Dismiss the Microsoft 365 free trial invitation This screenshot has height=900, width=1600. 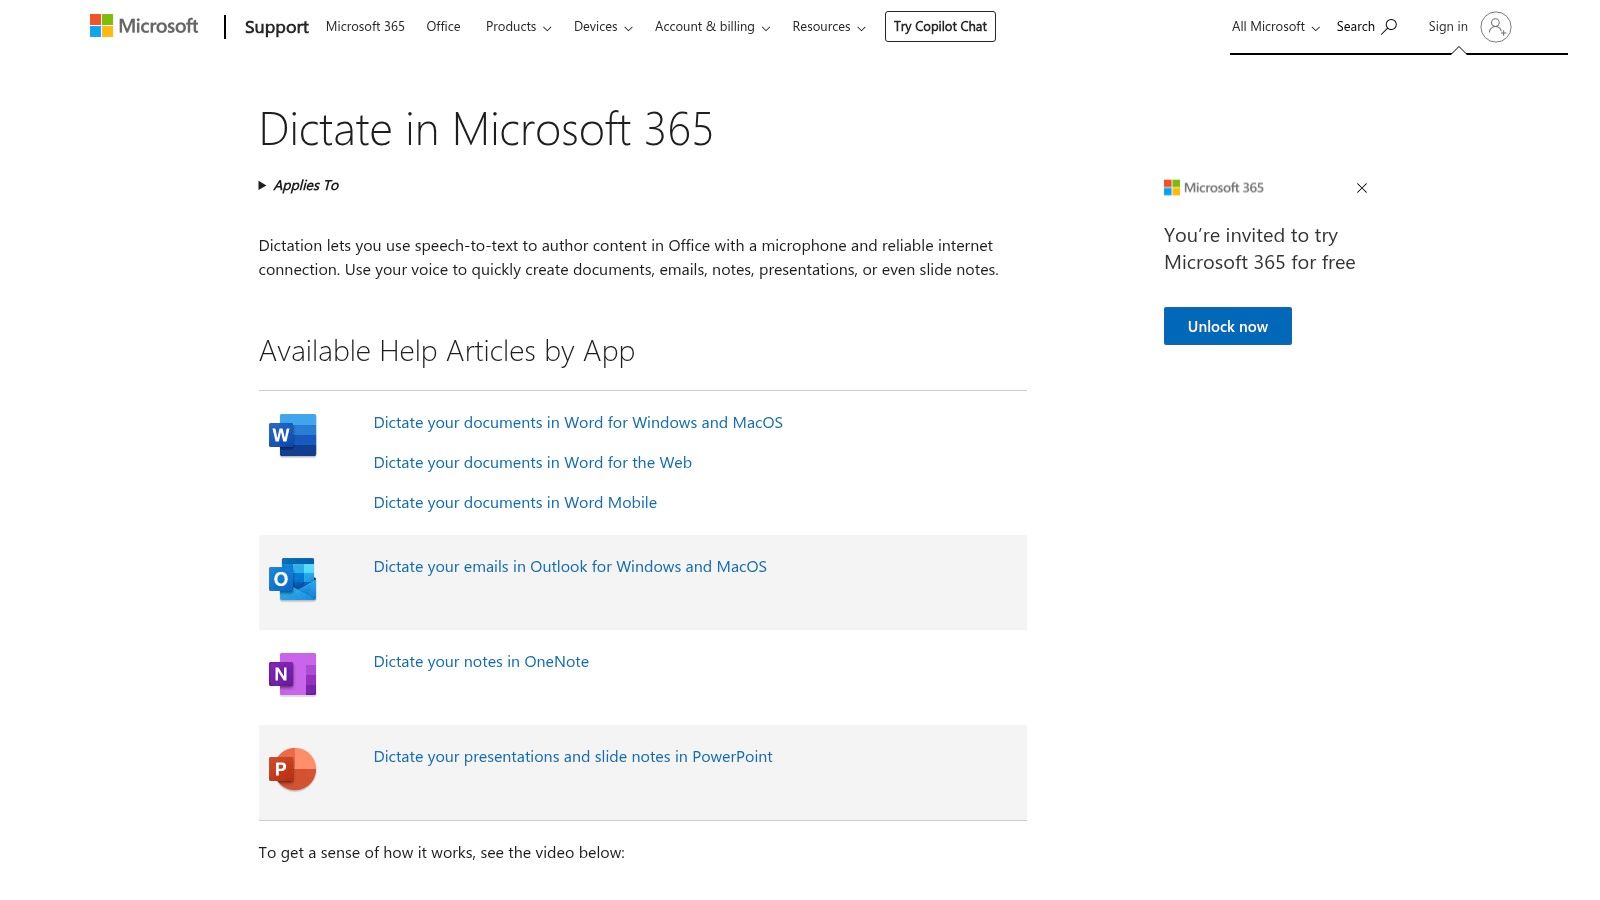tap(1361, 187)
